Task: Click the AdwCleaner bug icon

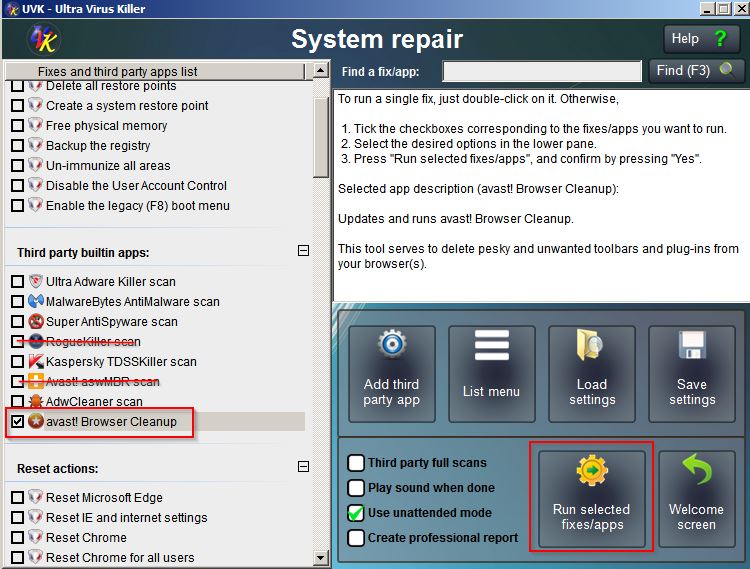Action: (x=36, y=402)
